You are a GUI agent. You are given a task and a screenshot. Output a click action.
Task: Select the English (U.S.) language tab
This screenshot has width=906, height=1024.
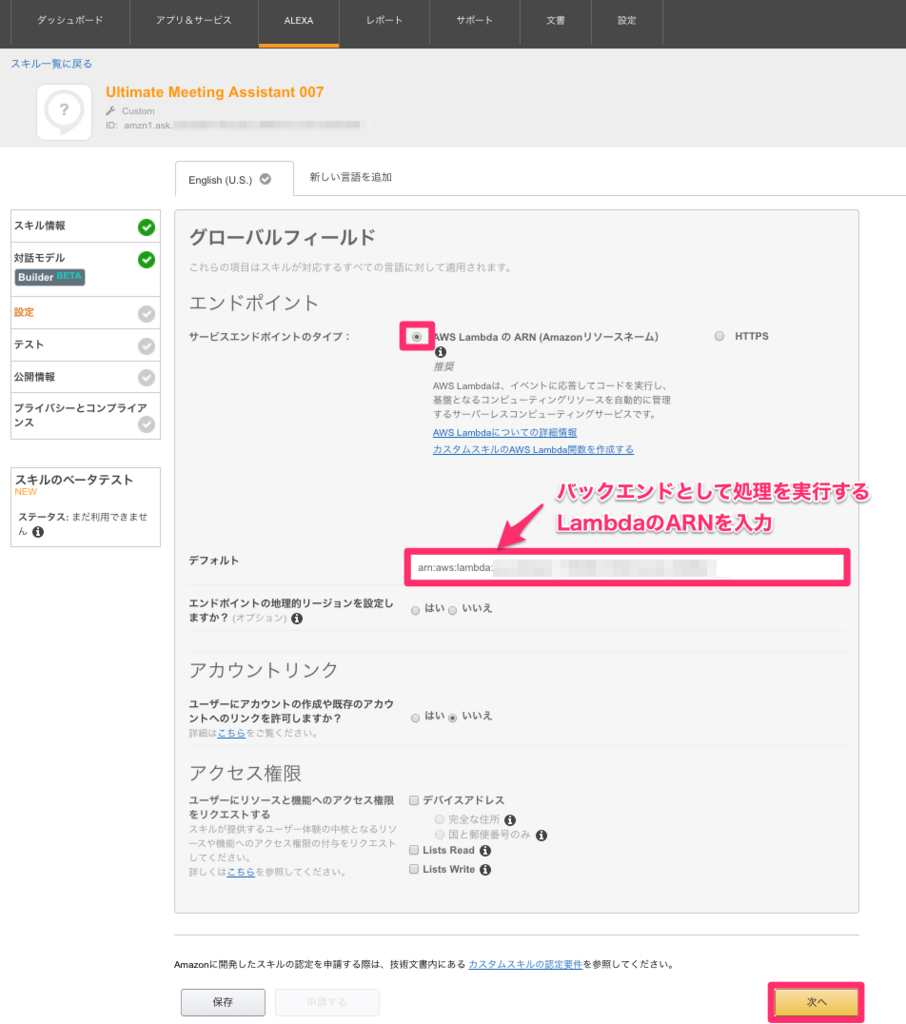tap(234, 179)
